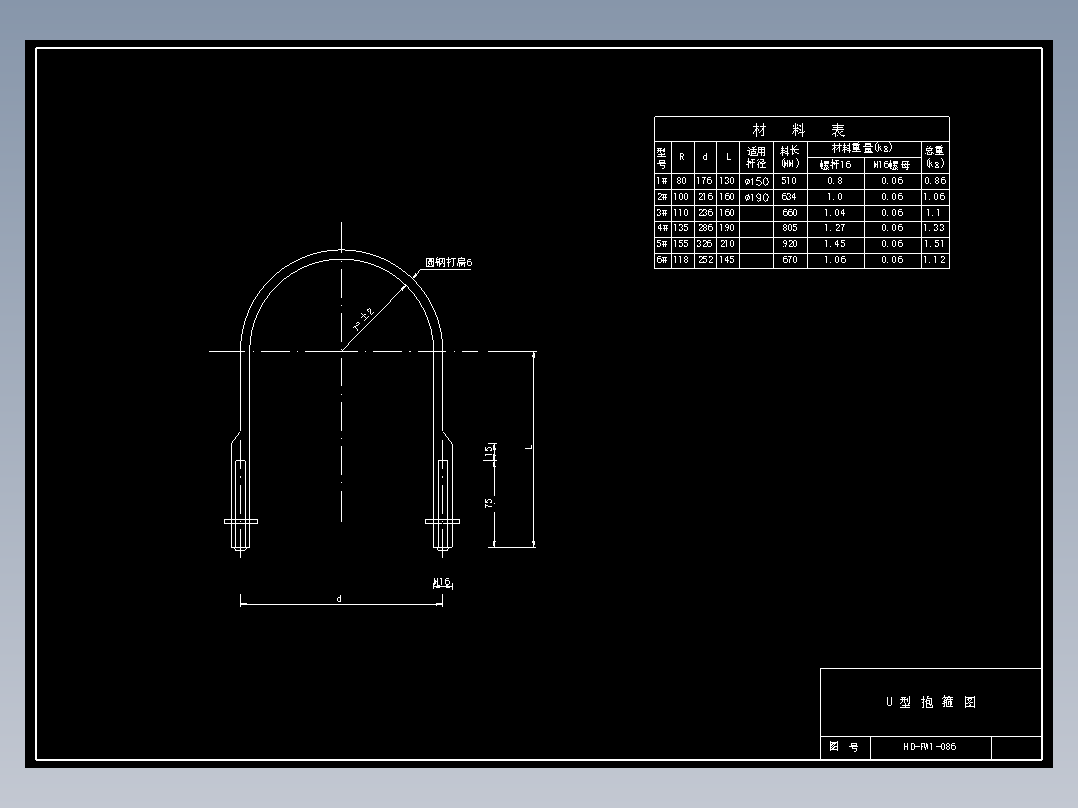Viewport: 1078px width, 808px height.
Task: Select the R value 135 in row 4#
Action: click(x=681, y=228)
